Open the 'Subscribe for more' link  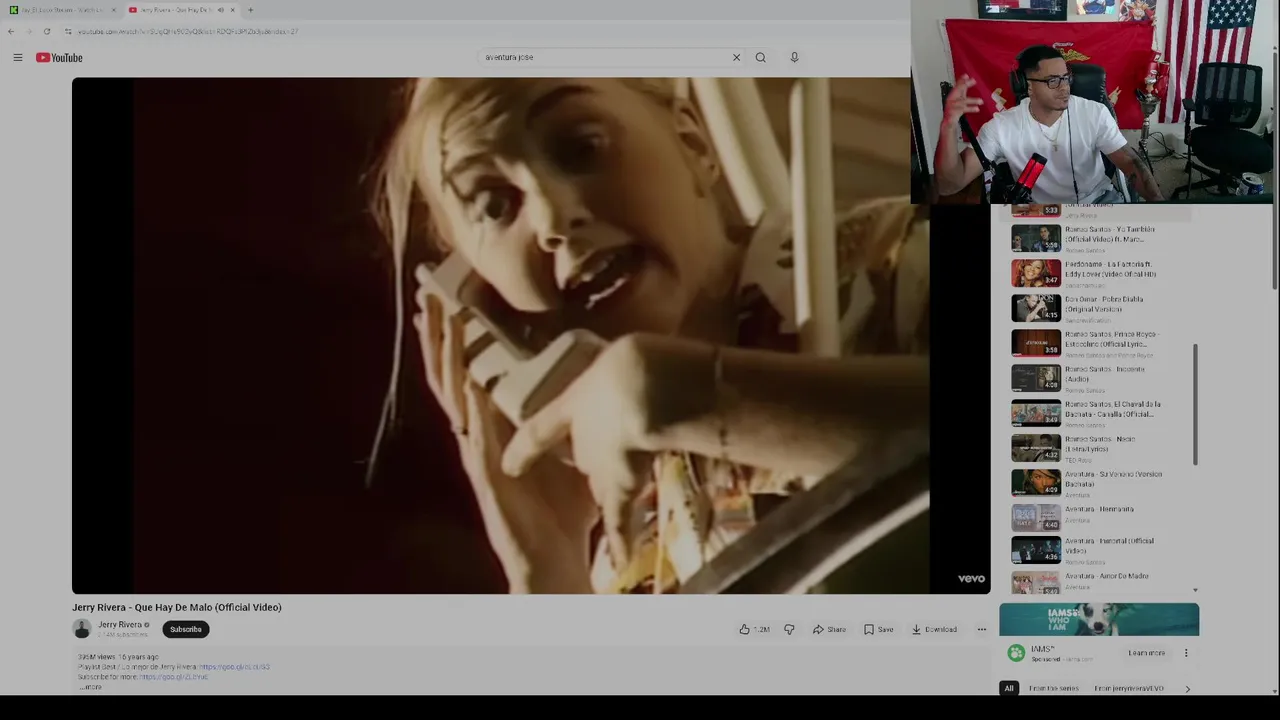(173, 677)
